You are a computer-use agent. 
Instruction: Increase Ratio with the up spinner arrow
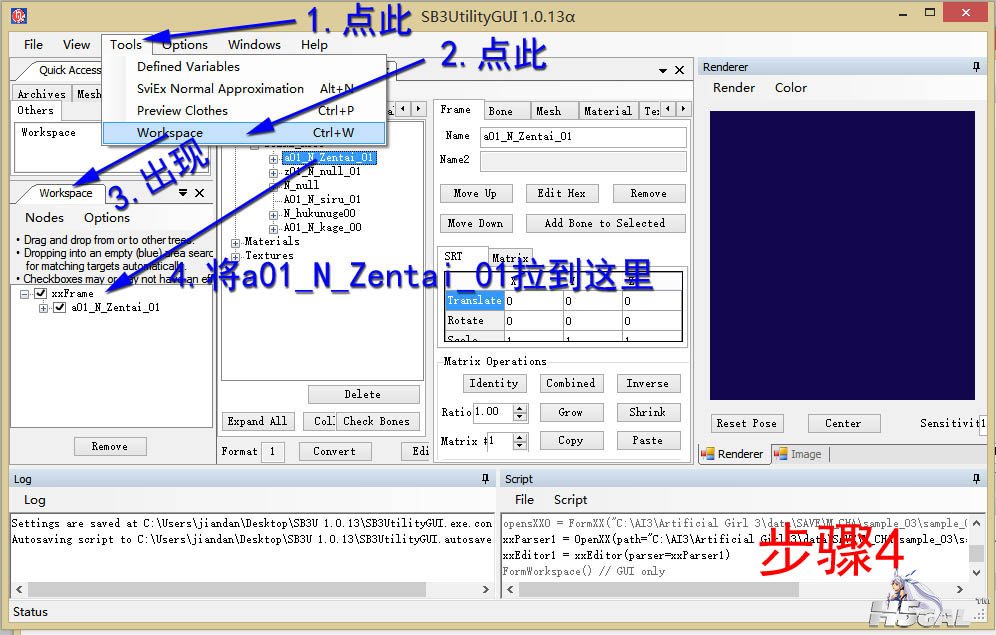[520, 408]
